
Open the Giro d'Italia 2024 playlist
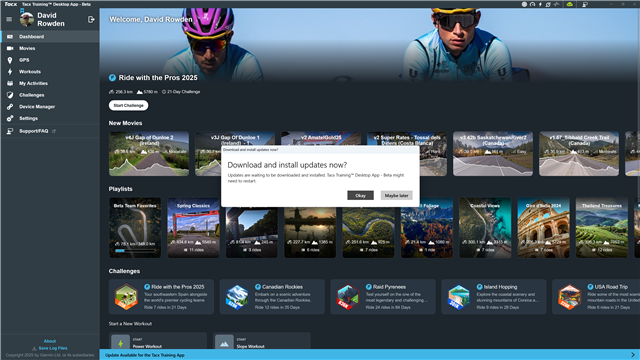543,227
